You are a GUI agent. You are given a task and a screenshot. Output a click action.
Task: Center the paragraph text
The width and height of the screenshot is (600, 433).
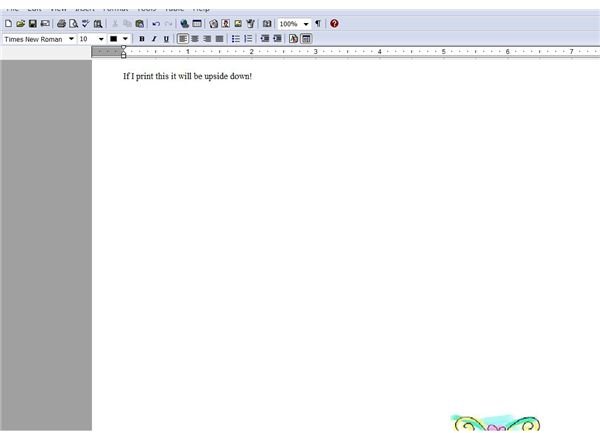(x=195, y=39)
